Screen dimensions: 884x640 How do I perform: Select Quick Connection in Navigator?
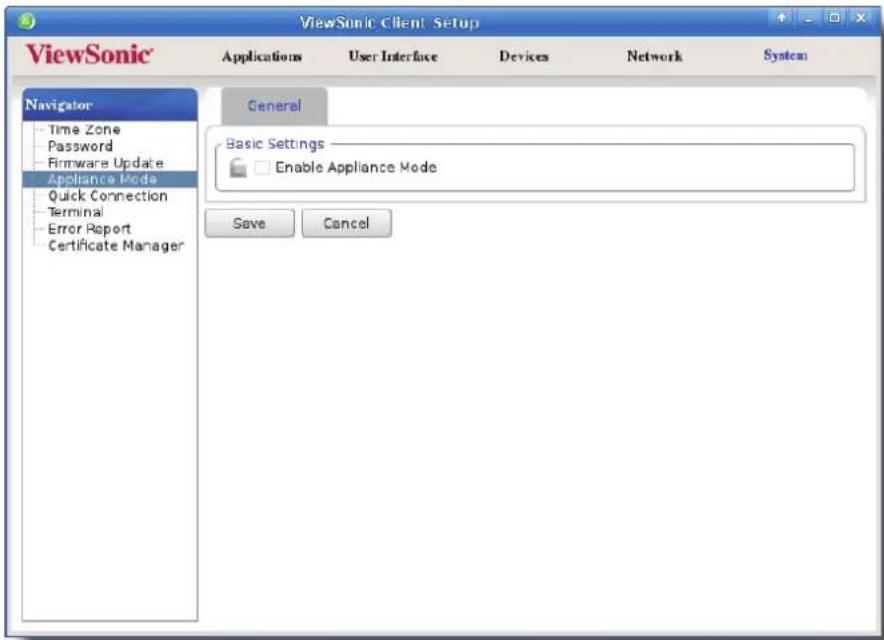pos(108,196)
